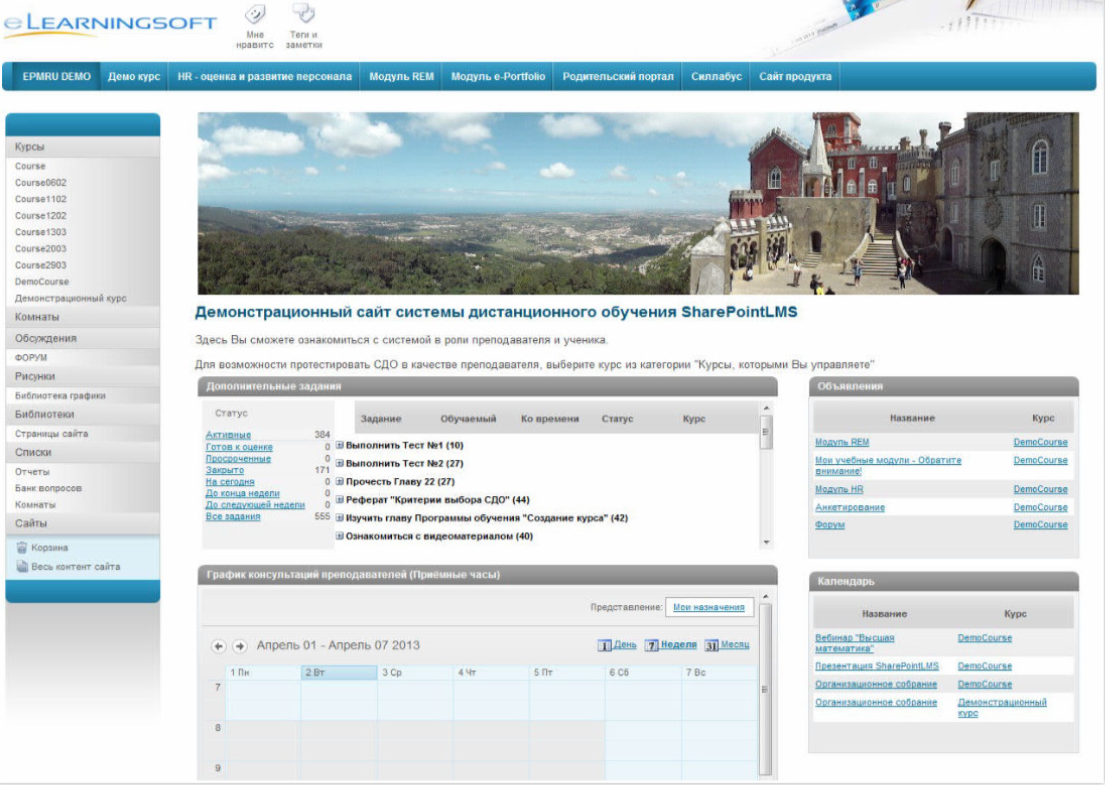
Task: Open 'Библиотека графики' sidebar link
Action: (60, 396)
